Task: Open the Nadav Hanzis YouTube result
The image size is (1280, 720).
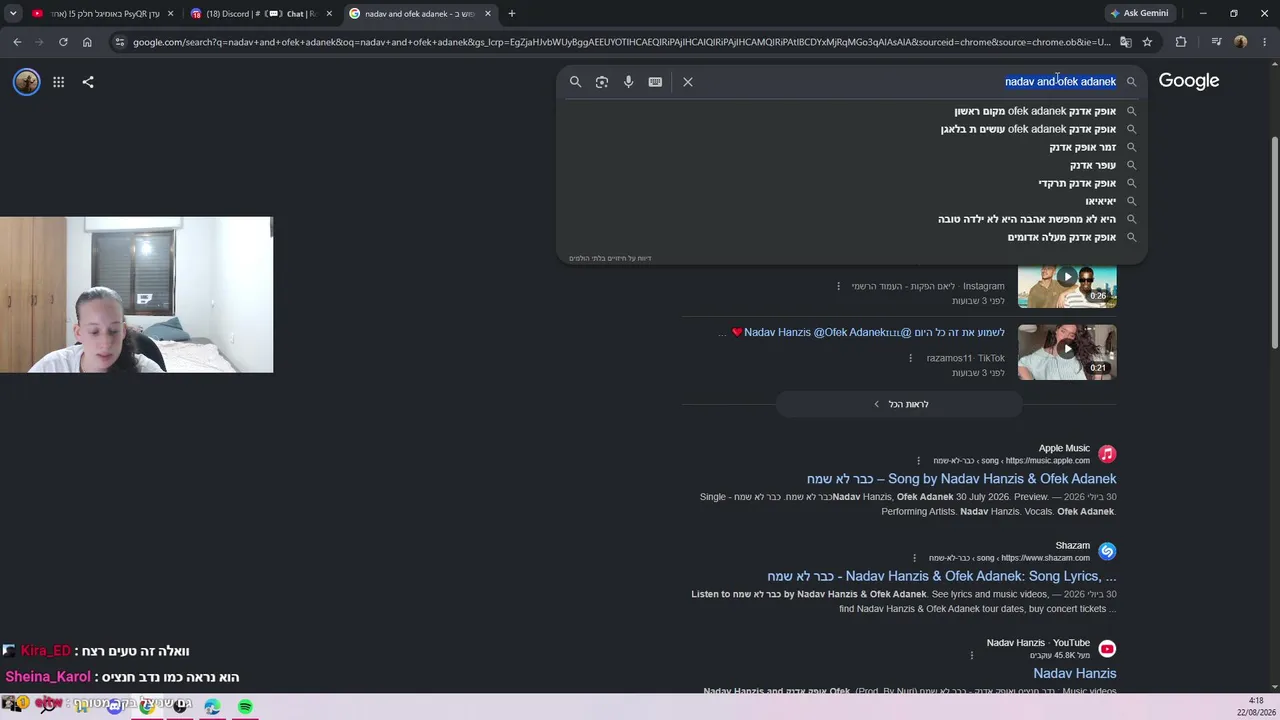Action: tap(1074, 674)
